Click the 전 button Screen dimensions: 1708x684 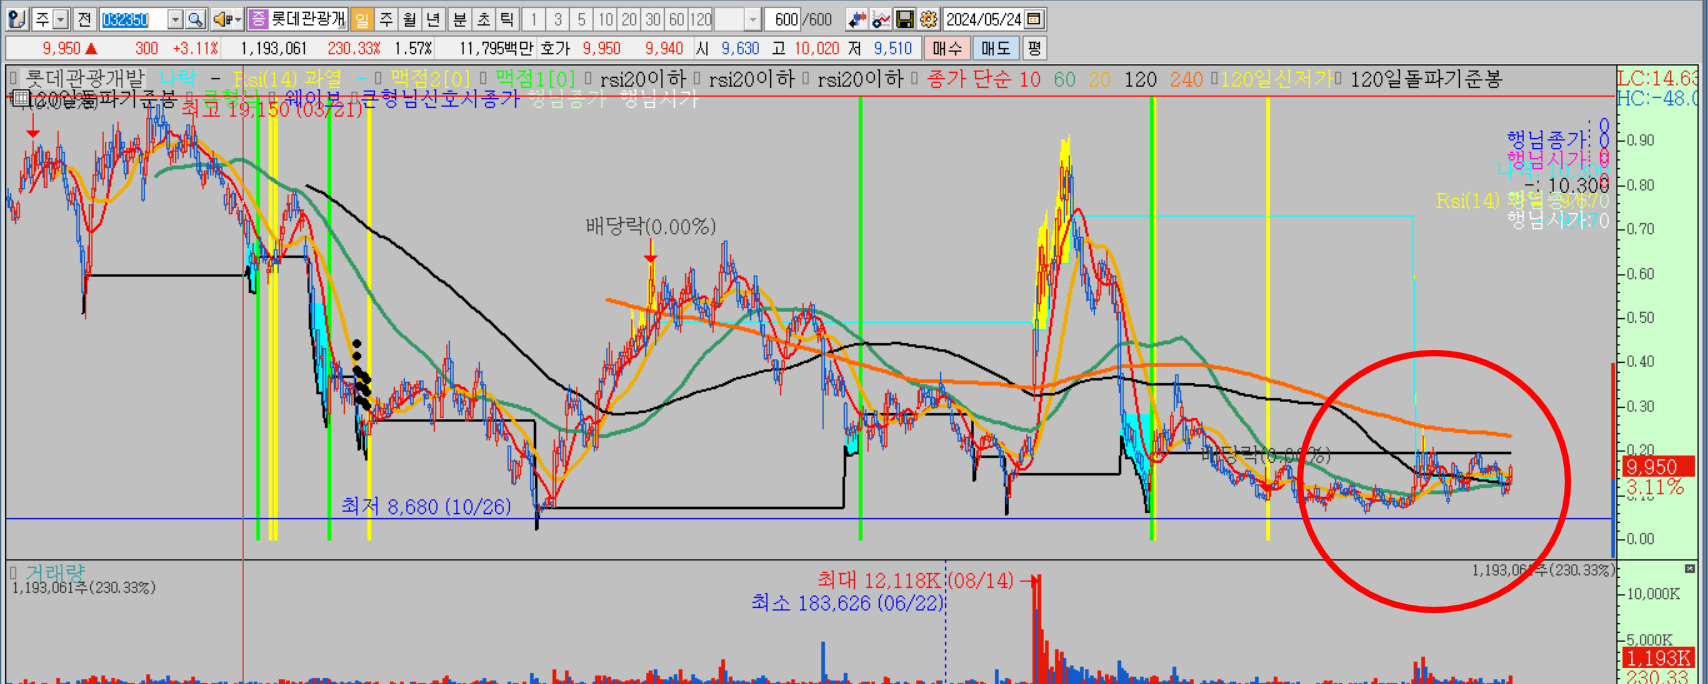coord(85,19)
